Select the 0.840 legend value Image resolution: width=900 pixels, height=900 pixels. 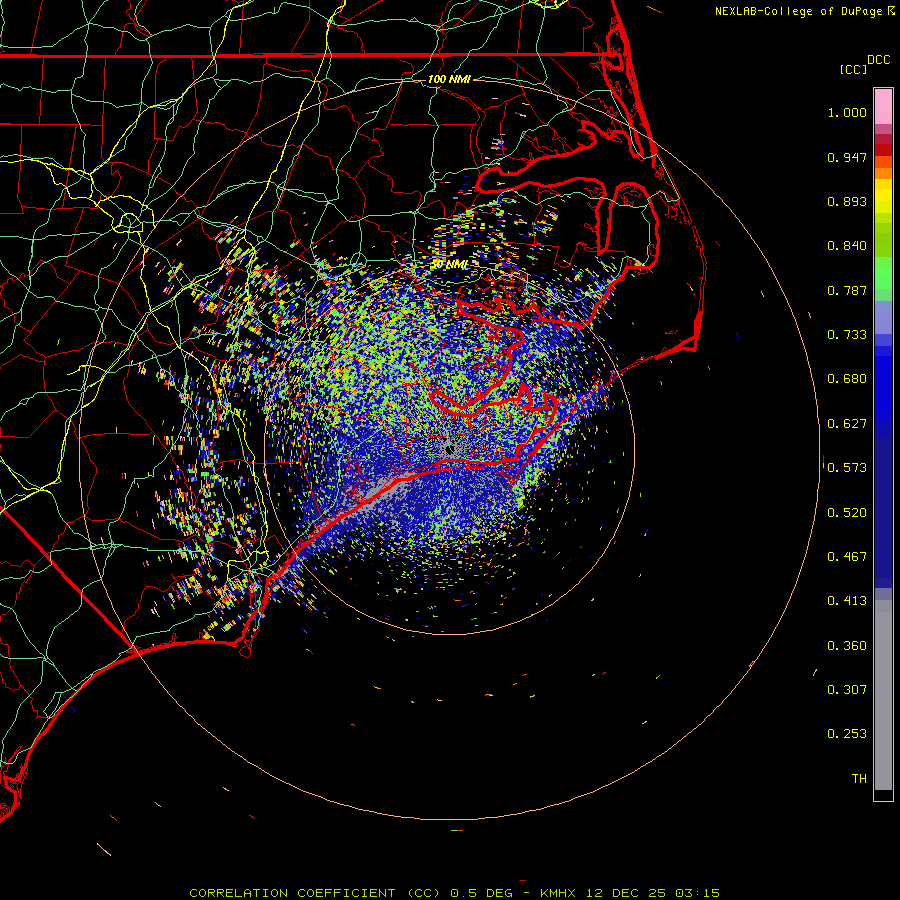coord(847,246)
